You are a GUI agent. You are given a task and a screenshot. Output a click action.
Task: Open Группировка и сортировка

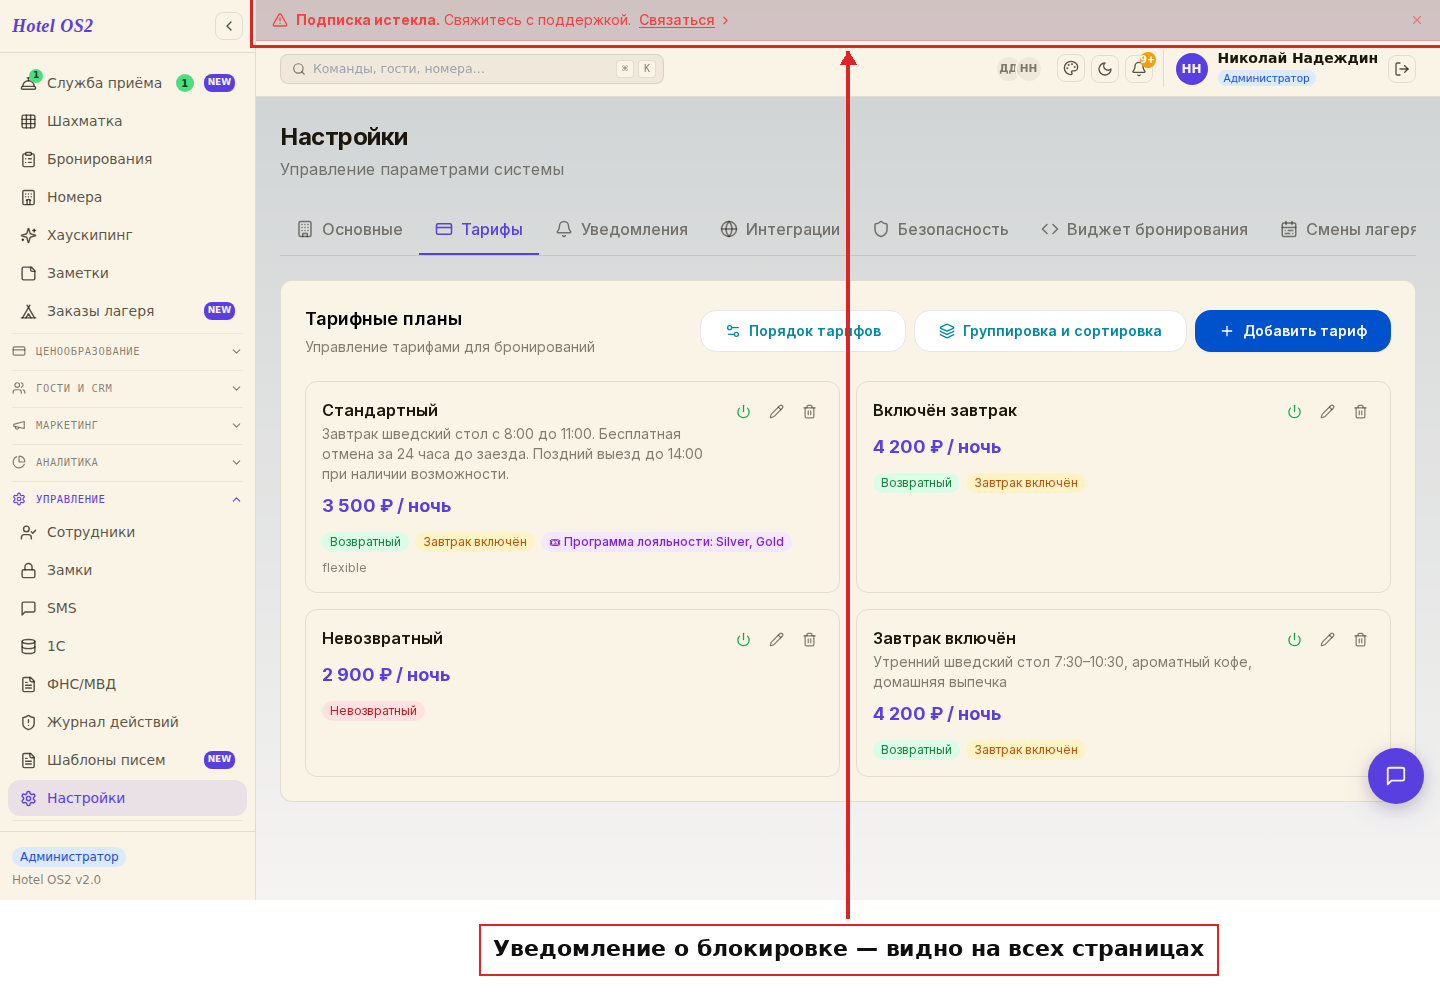tap(1050, 331)
